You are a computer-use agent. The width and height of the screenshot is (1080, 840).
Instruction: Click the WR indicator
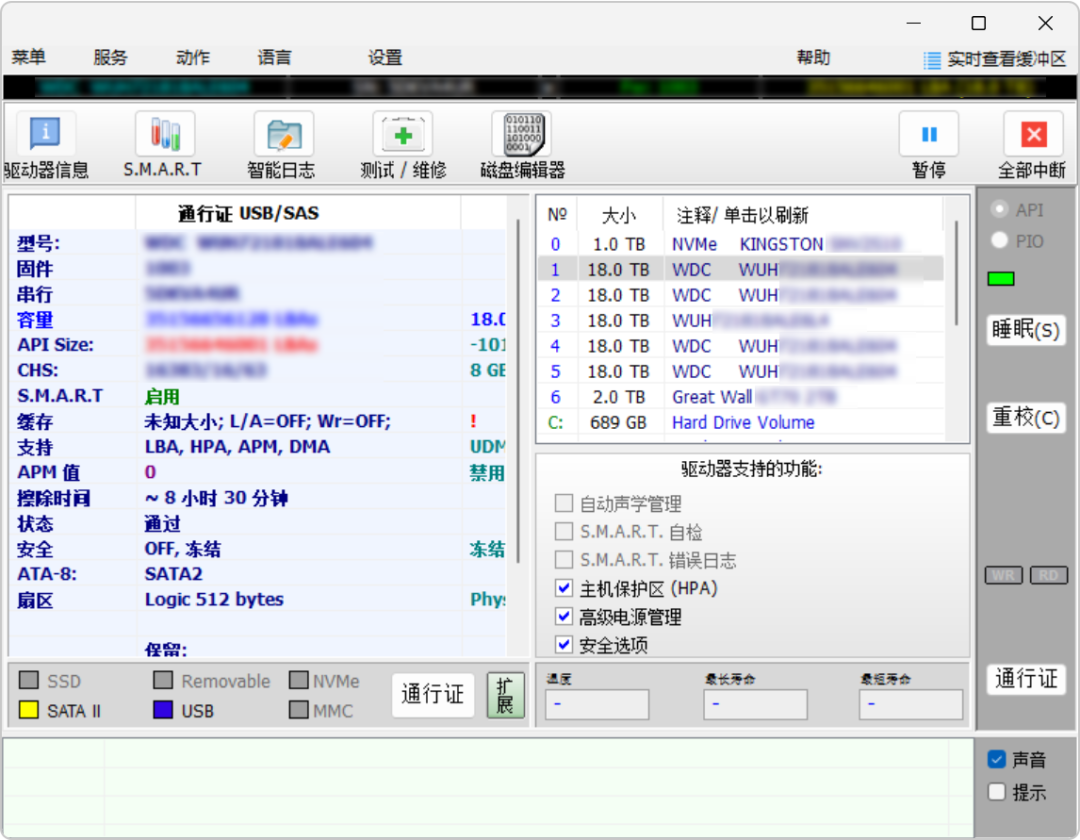(x=1004, y=576)
